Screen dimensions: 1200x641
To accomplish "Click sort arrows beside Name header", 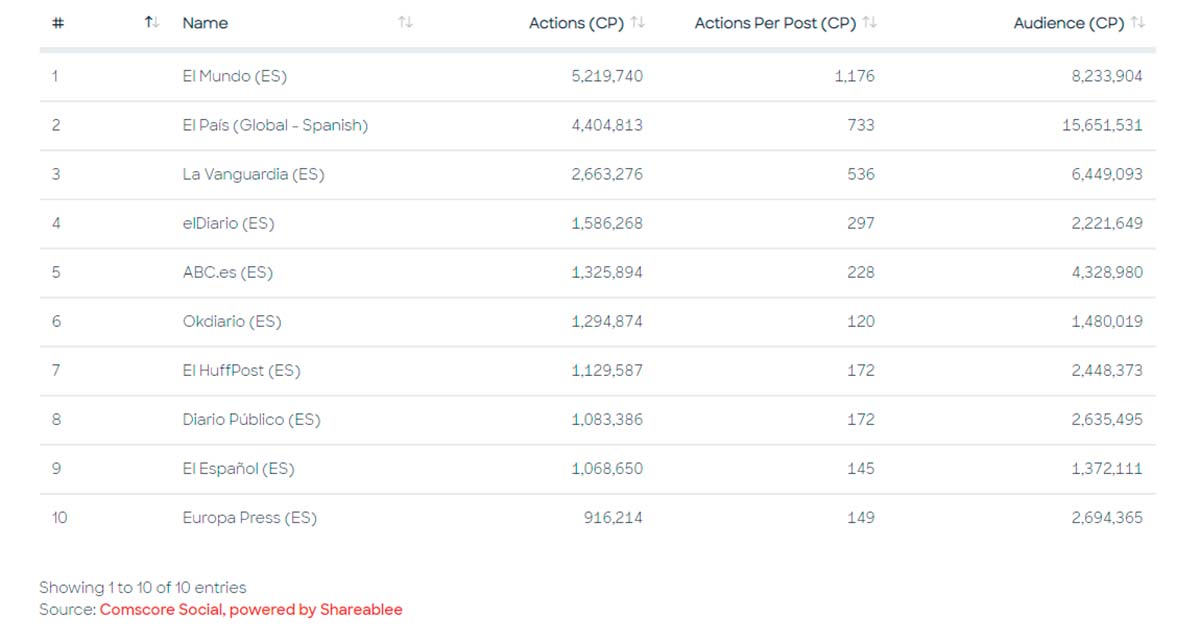I will tap(405, 22).
